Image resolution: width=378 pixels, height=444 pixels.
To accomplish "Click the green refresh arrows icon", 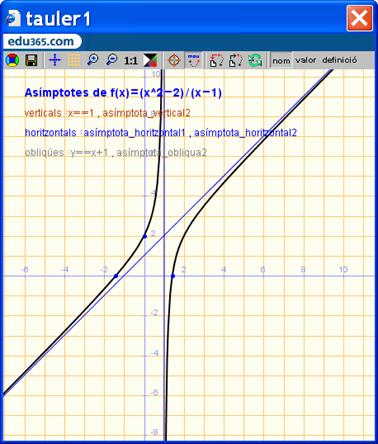I will coord(255,60).
